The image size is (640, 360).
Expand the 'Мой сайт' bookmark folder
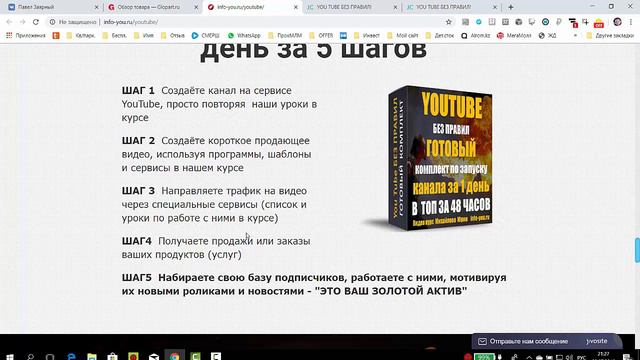tap(402, 36)
